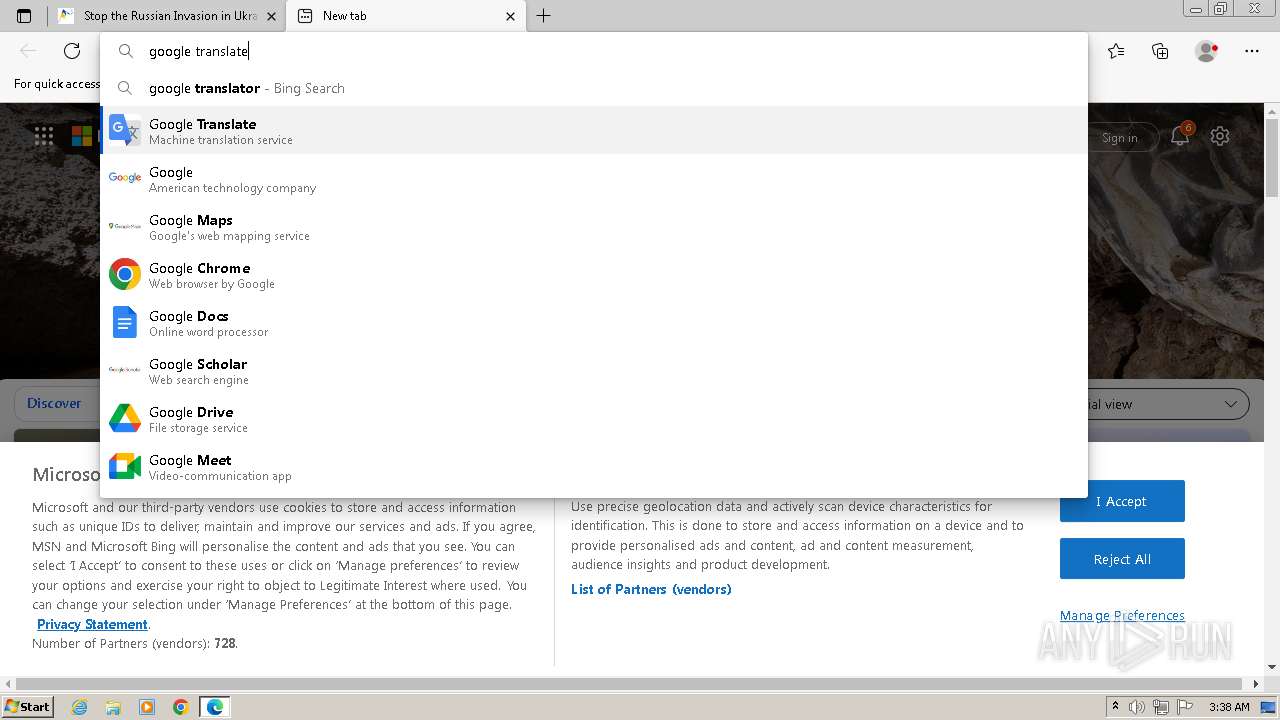Click the Microsoft Edge taskbar icon

tap(215, 707)
